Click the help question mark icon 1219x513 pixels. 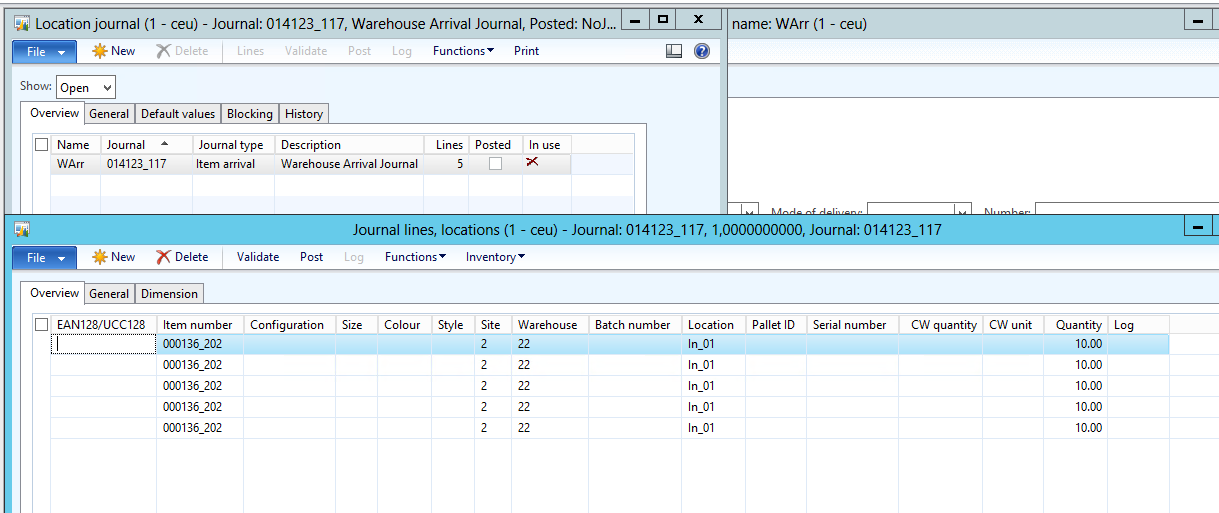tap(702, 51)
